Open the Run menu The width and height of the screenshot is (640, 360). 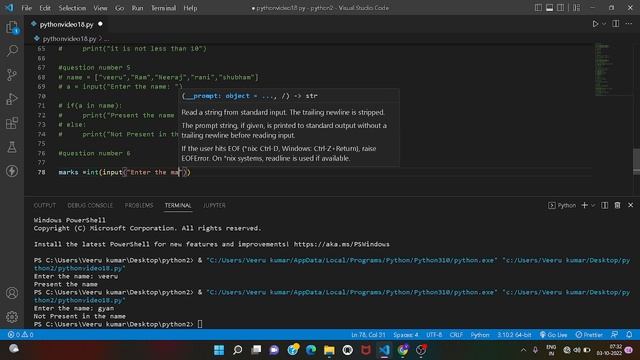(137, 8)
